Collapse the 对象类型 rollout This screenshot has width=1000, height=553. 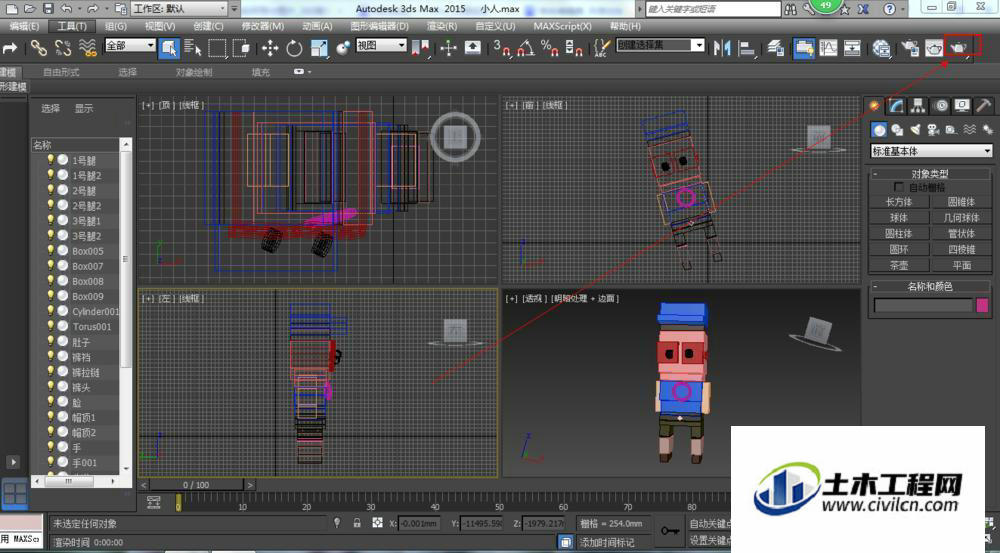click(930, 173)
